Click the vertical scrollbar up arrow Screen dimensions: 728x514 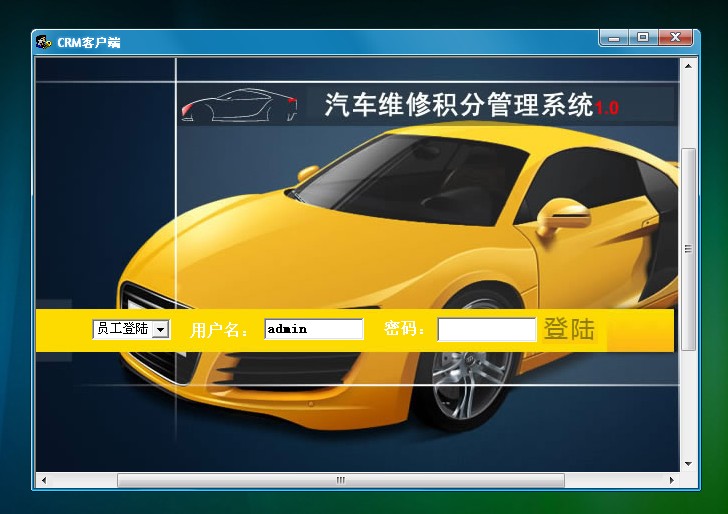[688, 66]
